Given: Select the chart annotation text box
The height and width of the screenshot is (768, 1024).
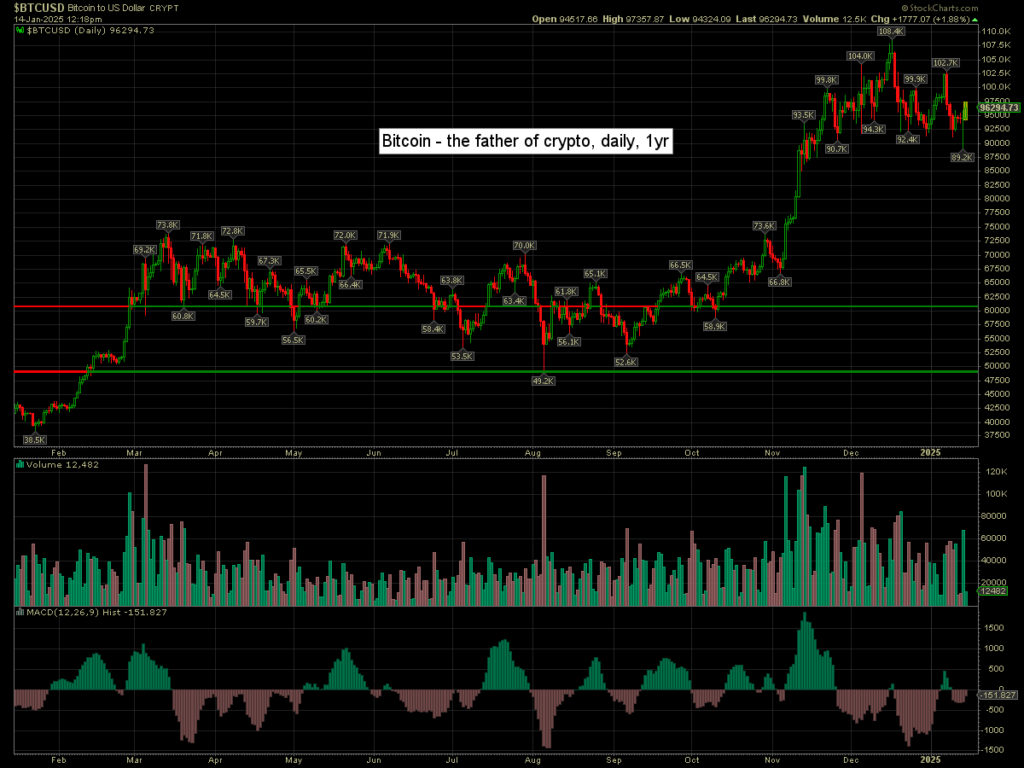Looking at the screenshot, I should point(526,142).
